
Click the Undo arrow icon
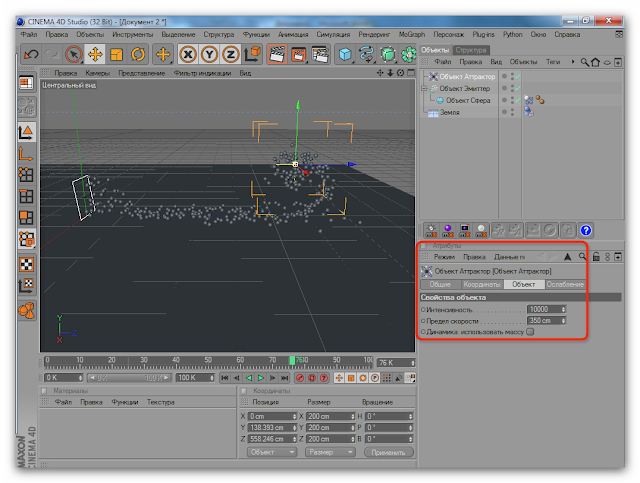click(x=31, y=54)
